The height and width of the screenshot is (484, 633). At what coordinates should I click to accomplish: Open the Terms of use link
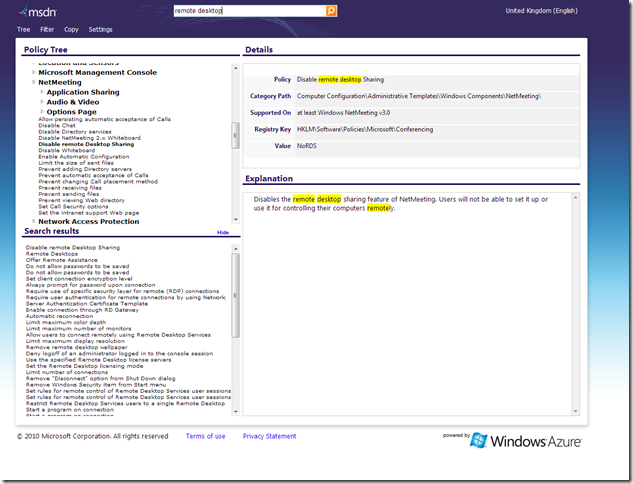[x=205, y=436]
